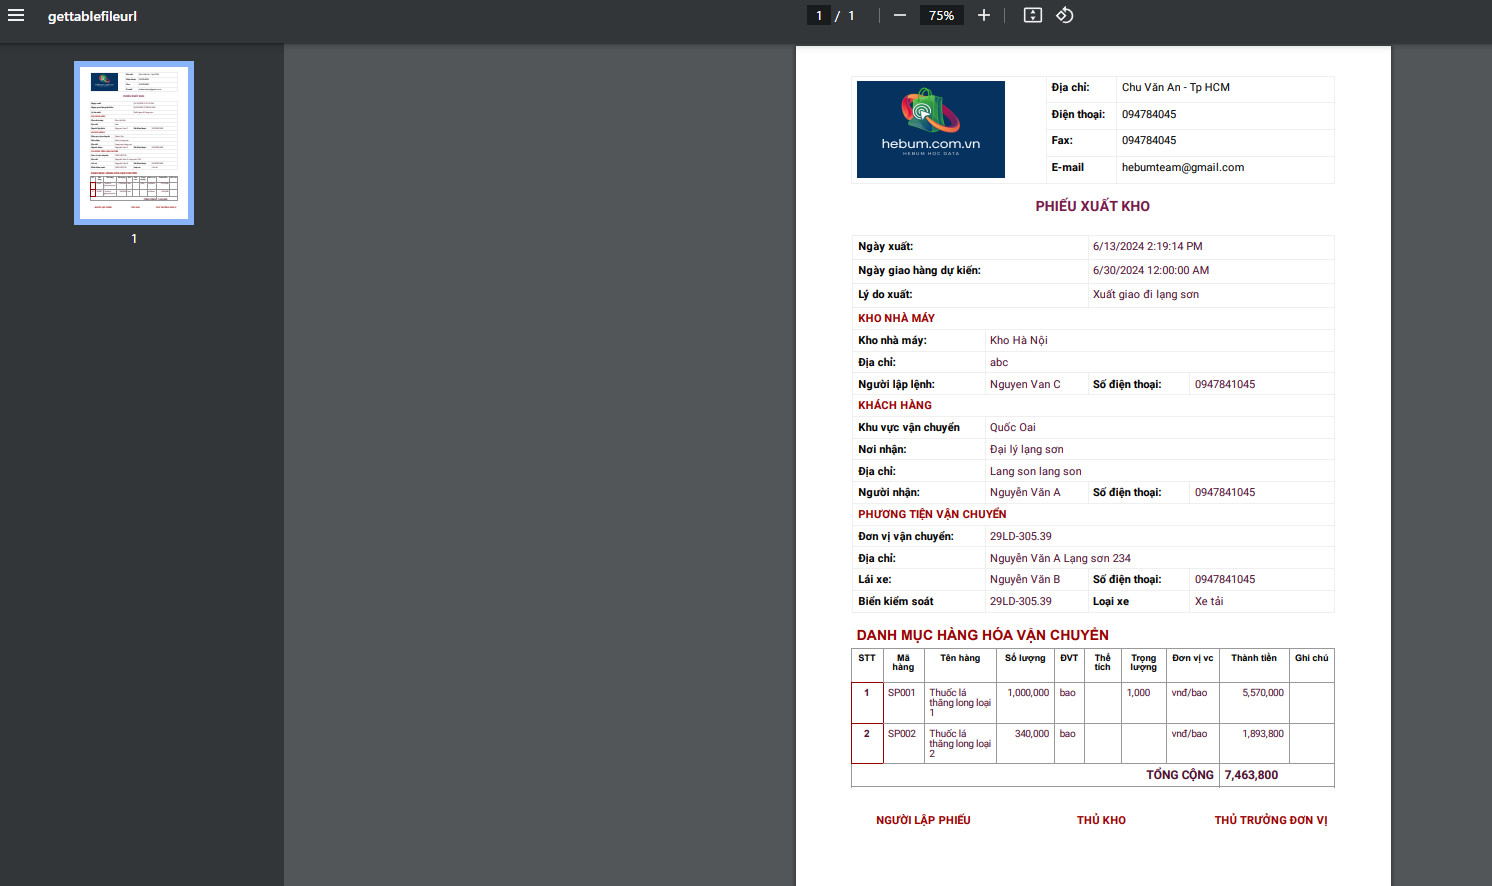The image size is (1492, 886).
Task: Click the PHIẾU XUẤT KHO heading
Action: click(1092, 206)
